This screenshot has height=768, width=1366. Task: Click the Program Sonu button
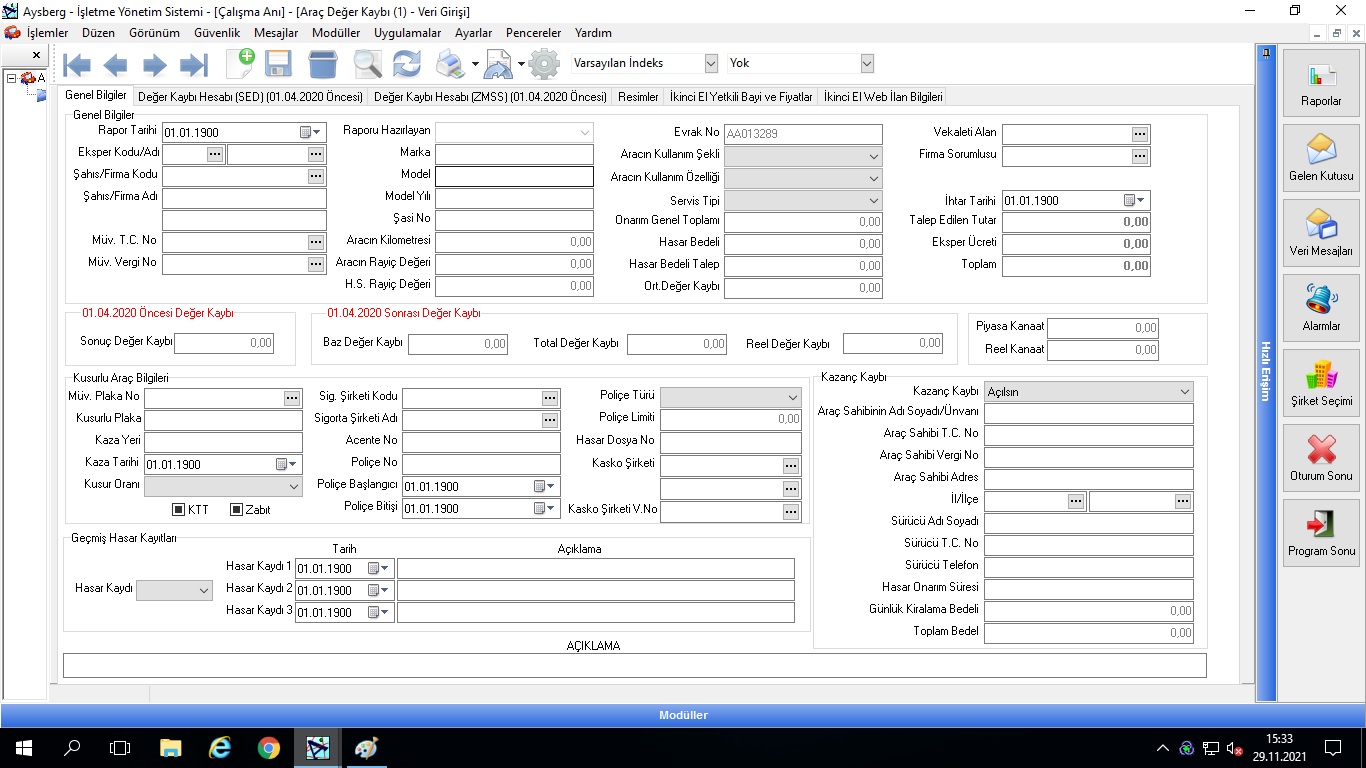click(1321, 532)
